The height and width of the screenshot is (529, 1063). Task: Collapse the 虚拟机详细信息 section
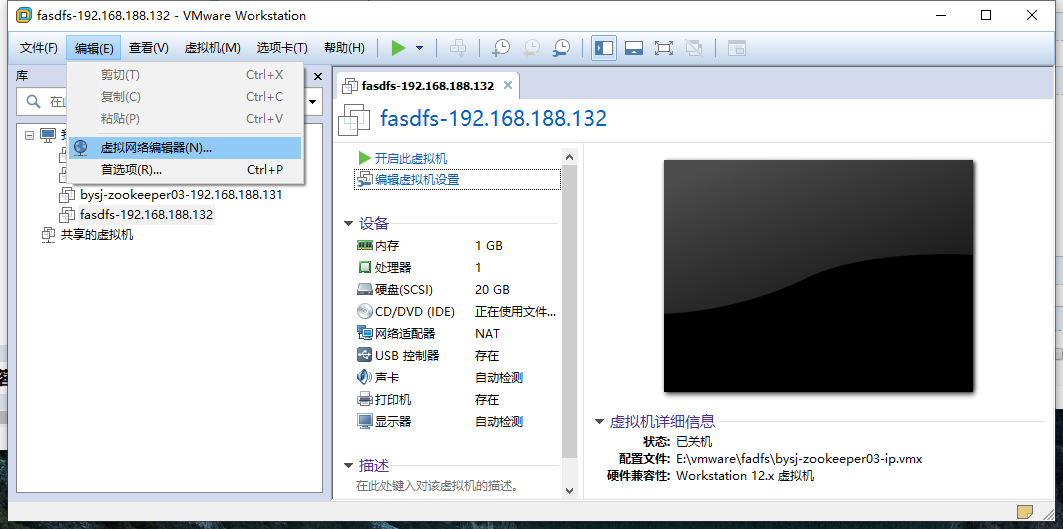pos(599,422)
